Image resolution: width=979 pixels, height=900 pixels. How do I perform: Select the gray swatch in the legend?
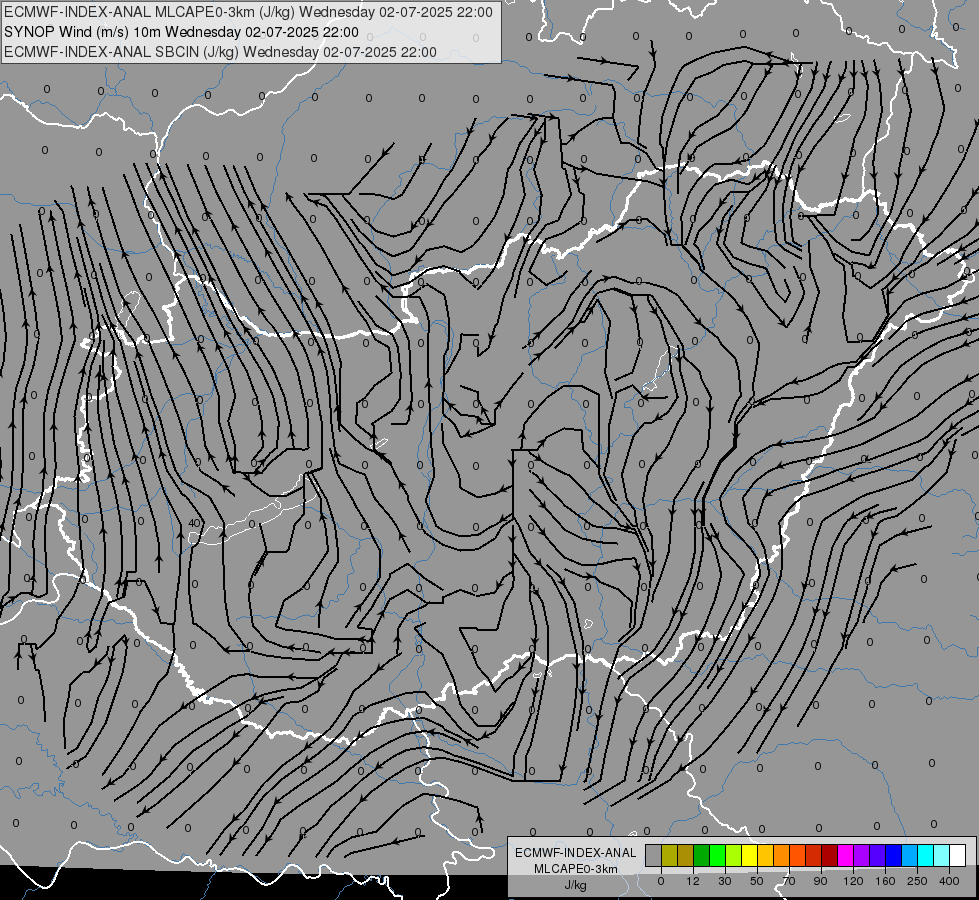coord(654,856)
